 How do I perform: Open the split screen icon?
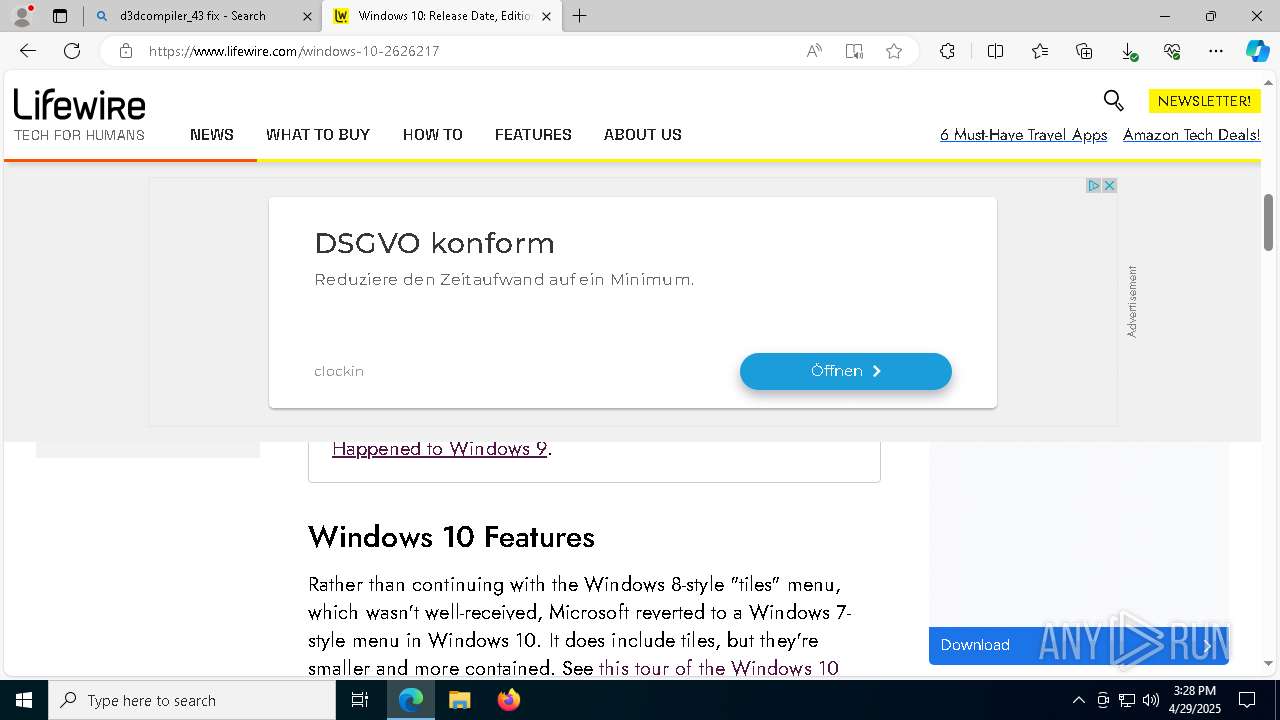tap(995, 51)
